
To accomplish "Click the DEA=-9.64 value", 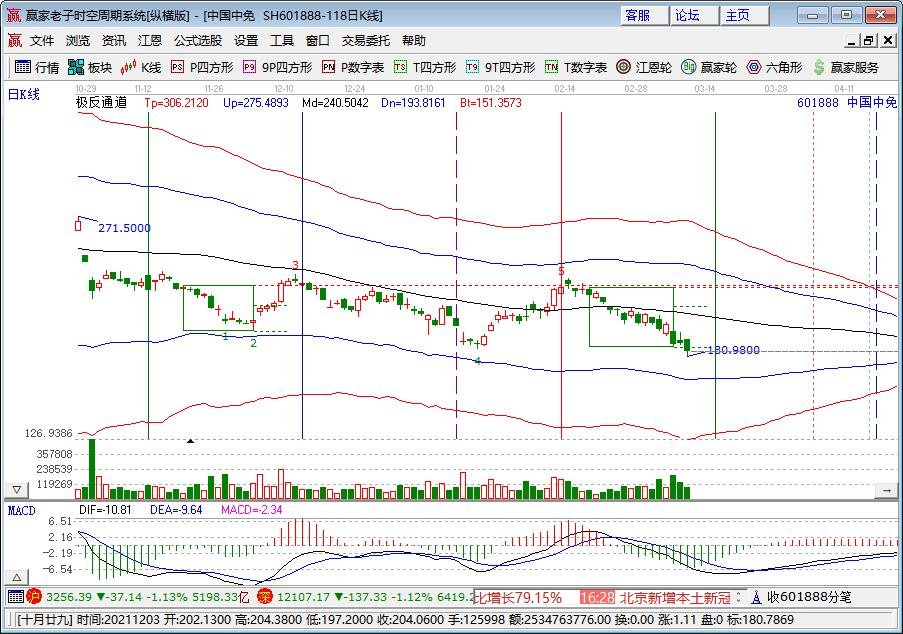I will (176, 510).
